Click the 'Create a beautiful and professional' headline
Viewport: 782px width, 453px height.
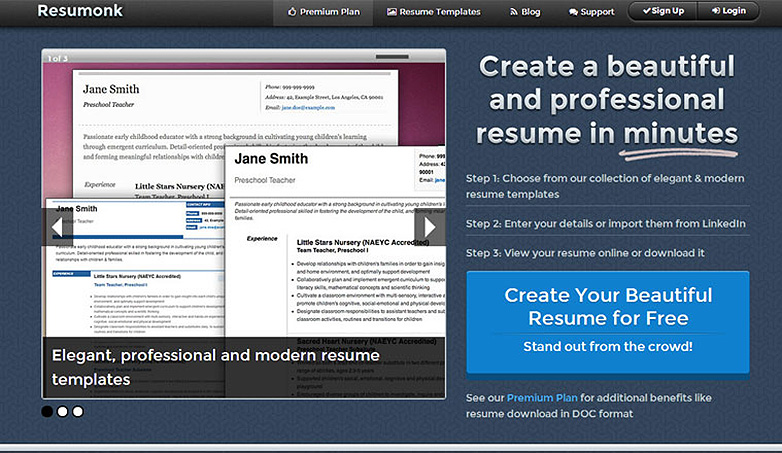(606, 100)
